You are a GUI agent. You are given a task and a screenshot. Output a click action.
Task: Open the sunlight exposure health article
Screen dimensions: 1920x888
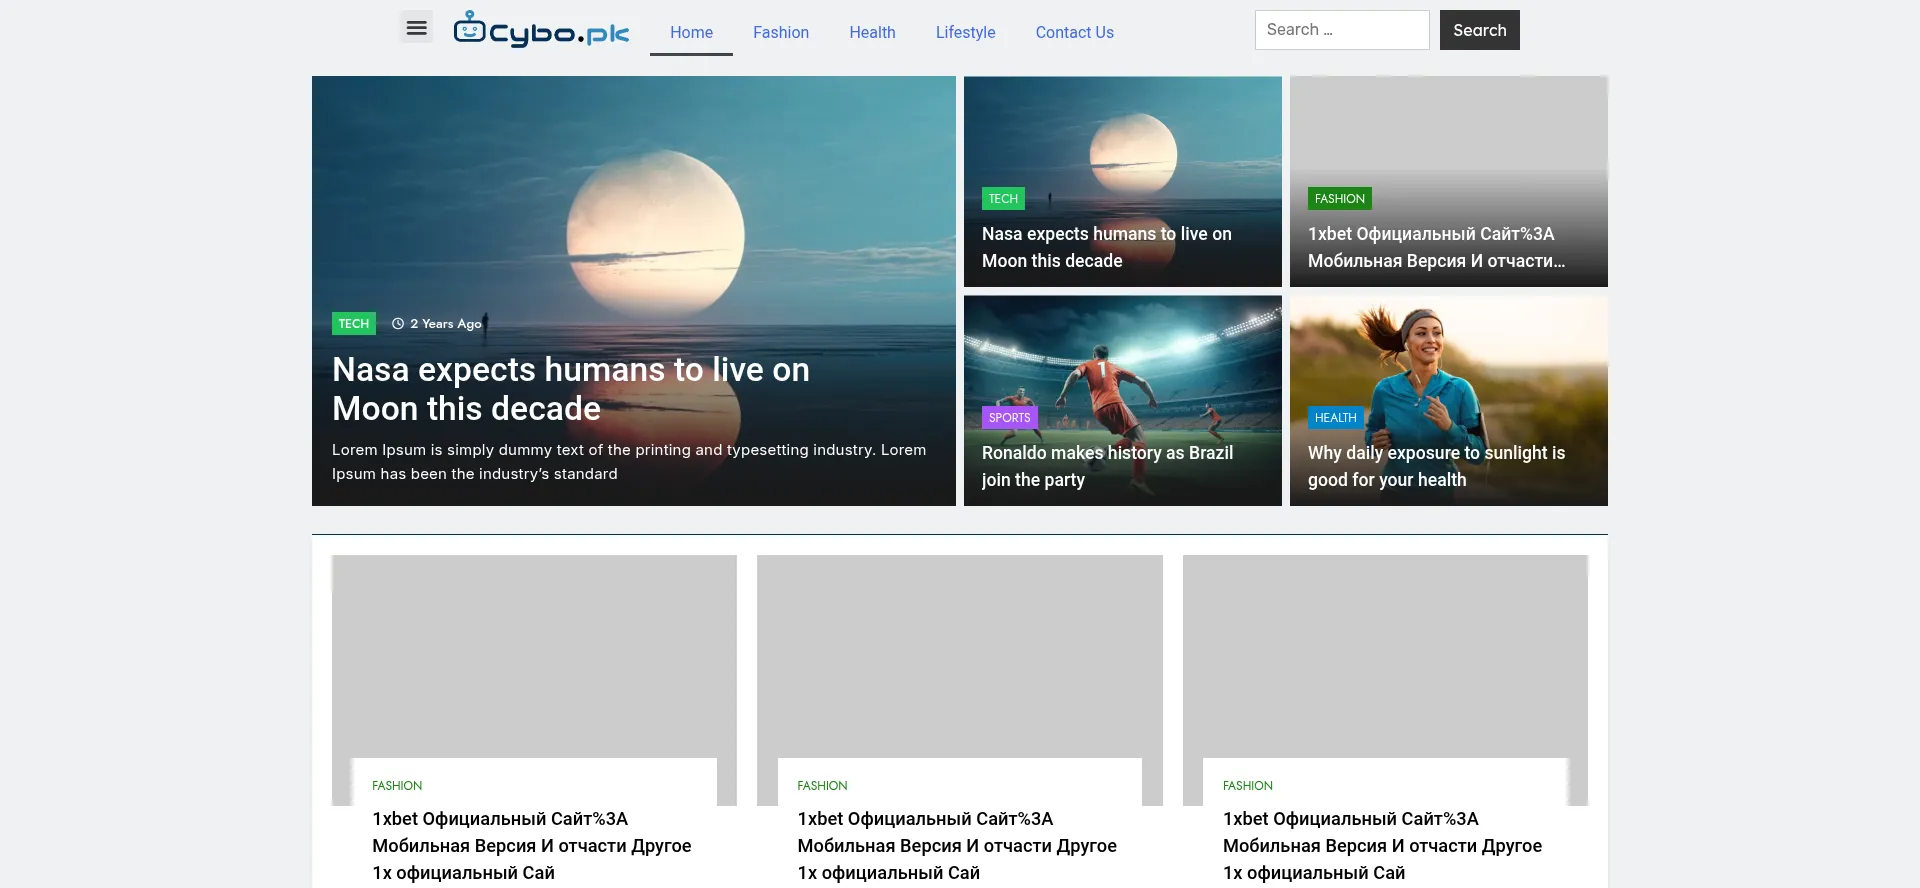1436,466
